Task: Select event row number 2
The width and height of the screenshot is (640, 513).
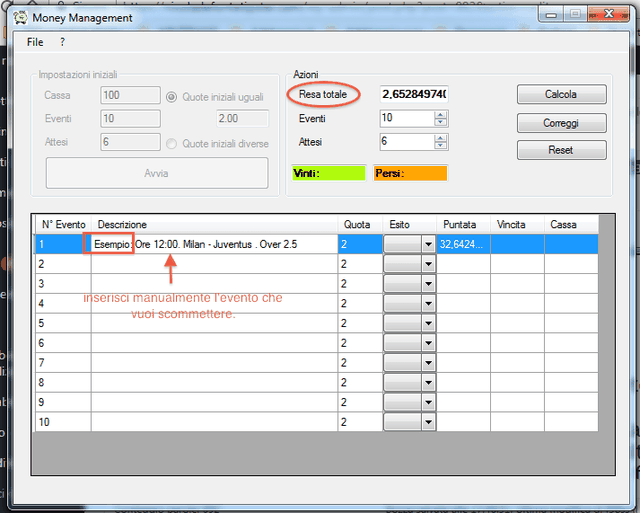Action: click(x=63, y=264)
